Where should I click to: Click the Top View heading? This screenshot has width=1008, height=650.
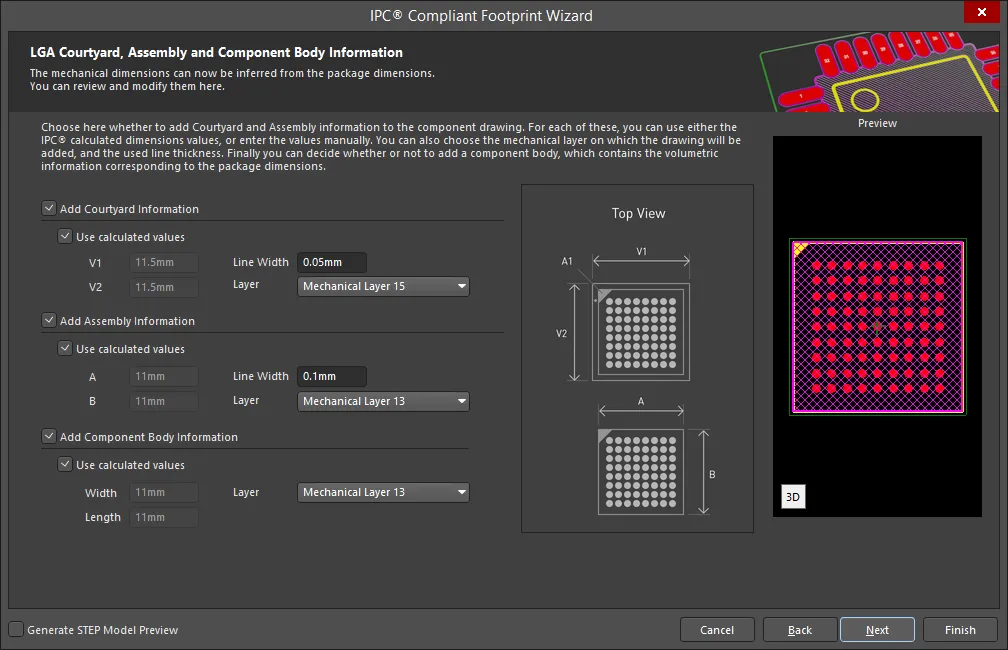(x=638, y=213)
